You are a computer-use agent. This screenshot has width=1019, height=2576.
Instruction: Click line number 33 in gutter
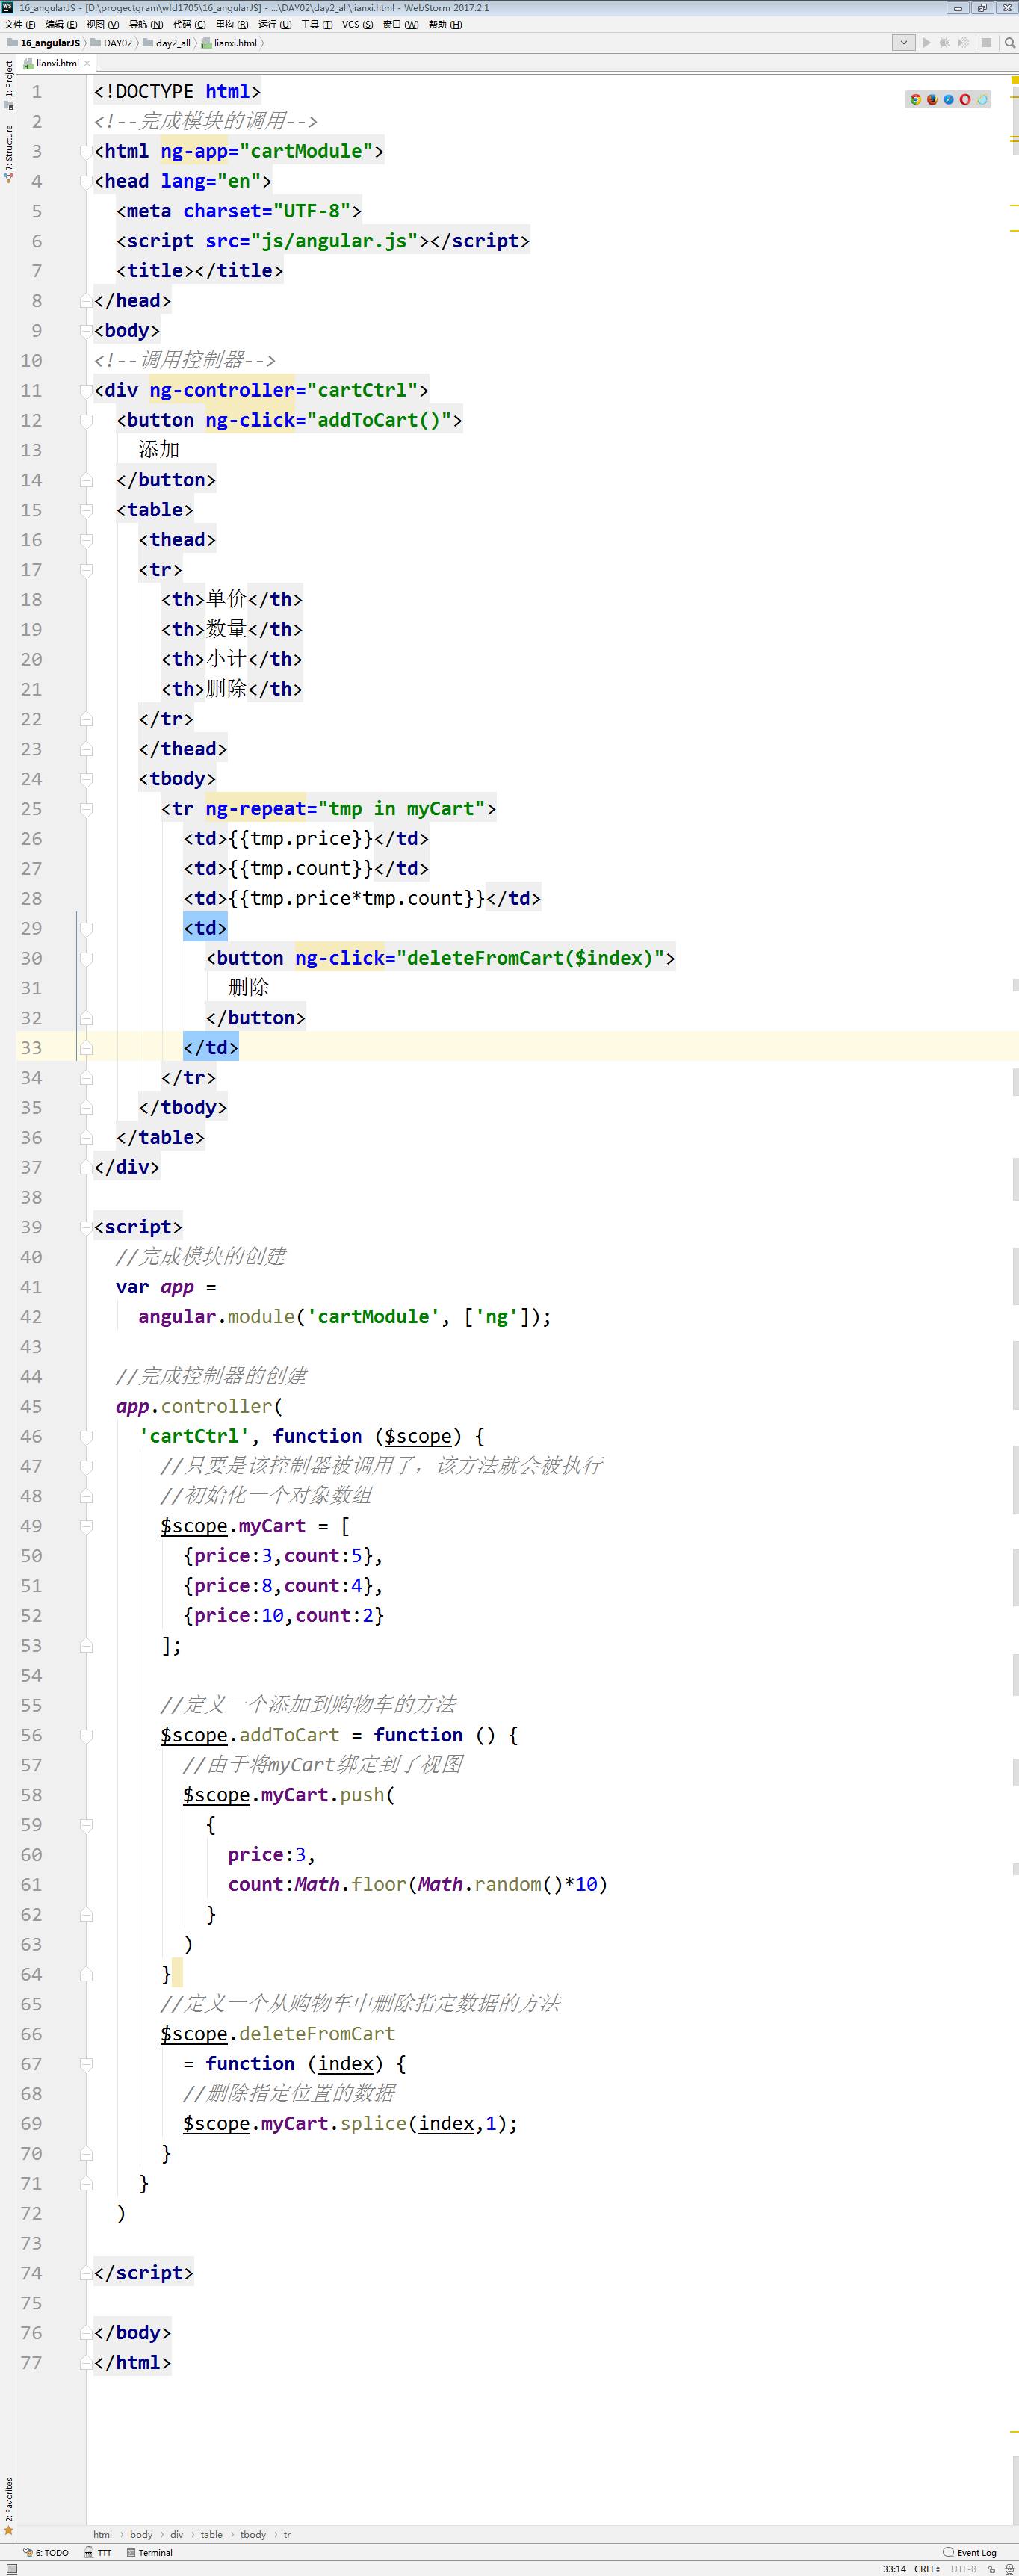pyautogui.click(x=31, y=1047)
